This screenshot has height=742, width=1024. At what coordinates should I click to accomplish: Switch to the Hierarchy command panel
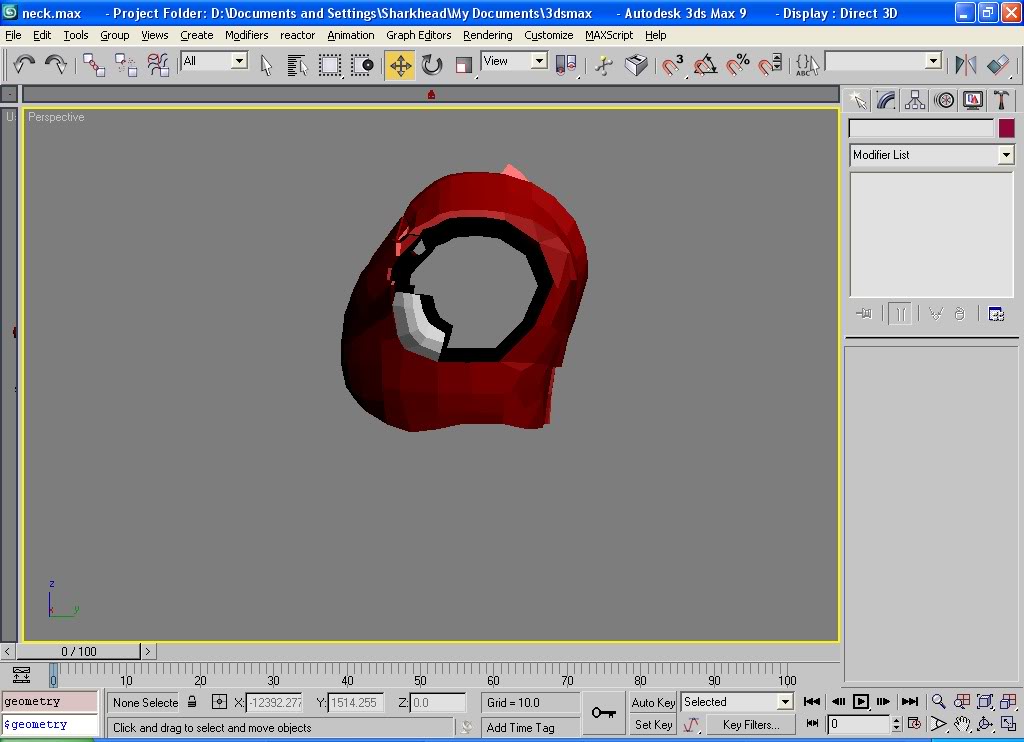[914, 100]
